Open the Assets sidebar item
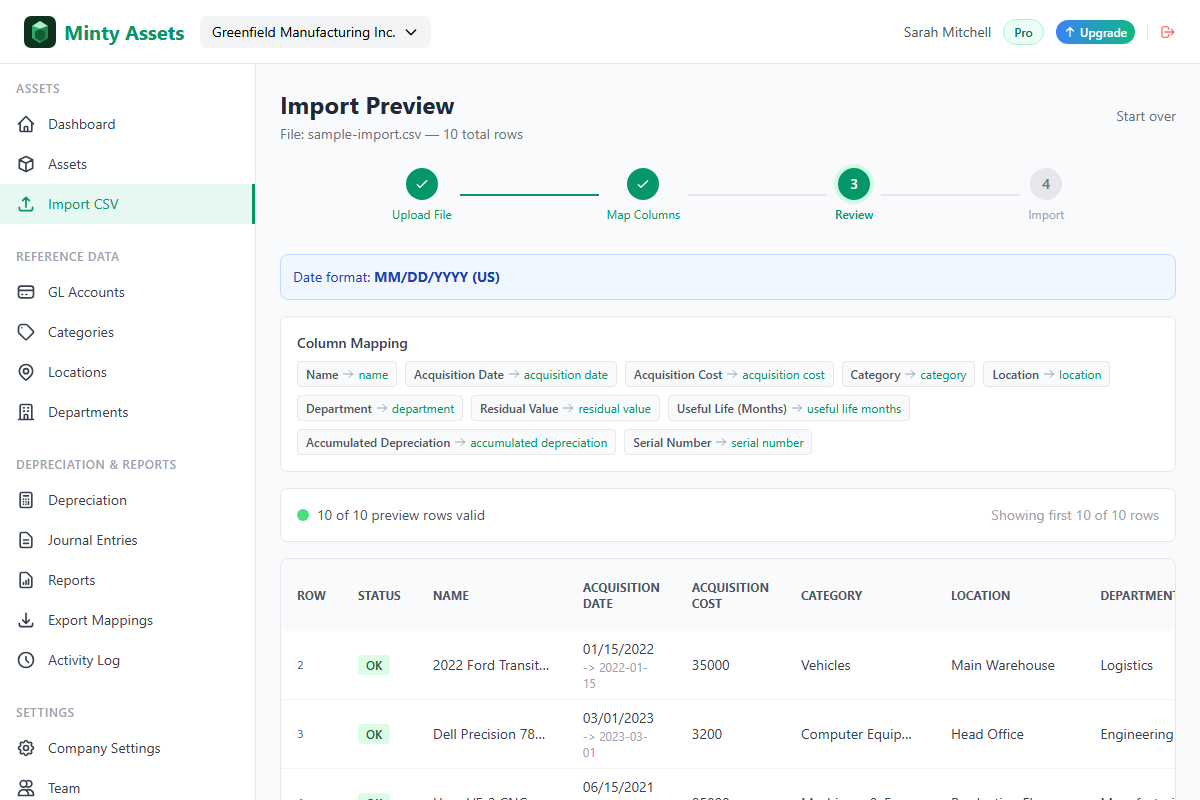The image size is (1200, 800). [127, 164]
